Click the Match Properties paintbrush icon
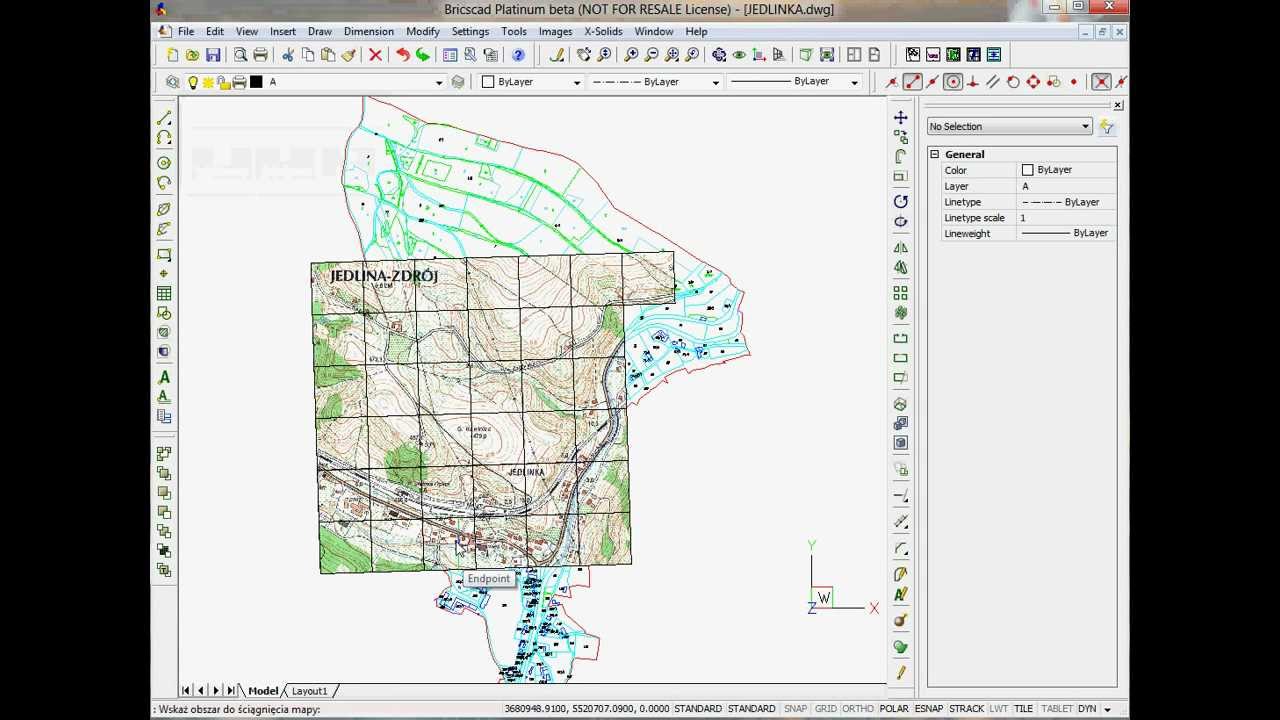The height and width of the screenshot is (720, 1280). 348,55
